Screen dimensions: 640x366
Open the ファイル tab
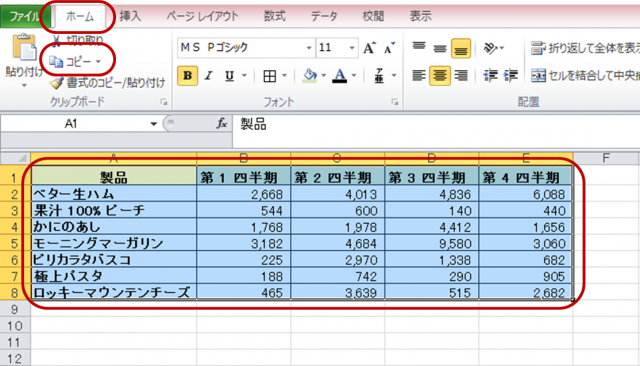click(x=24, y=16)
